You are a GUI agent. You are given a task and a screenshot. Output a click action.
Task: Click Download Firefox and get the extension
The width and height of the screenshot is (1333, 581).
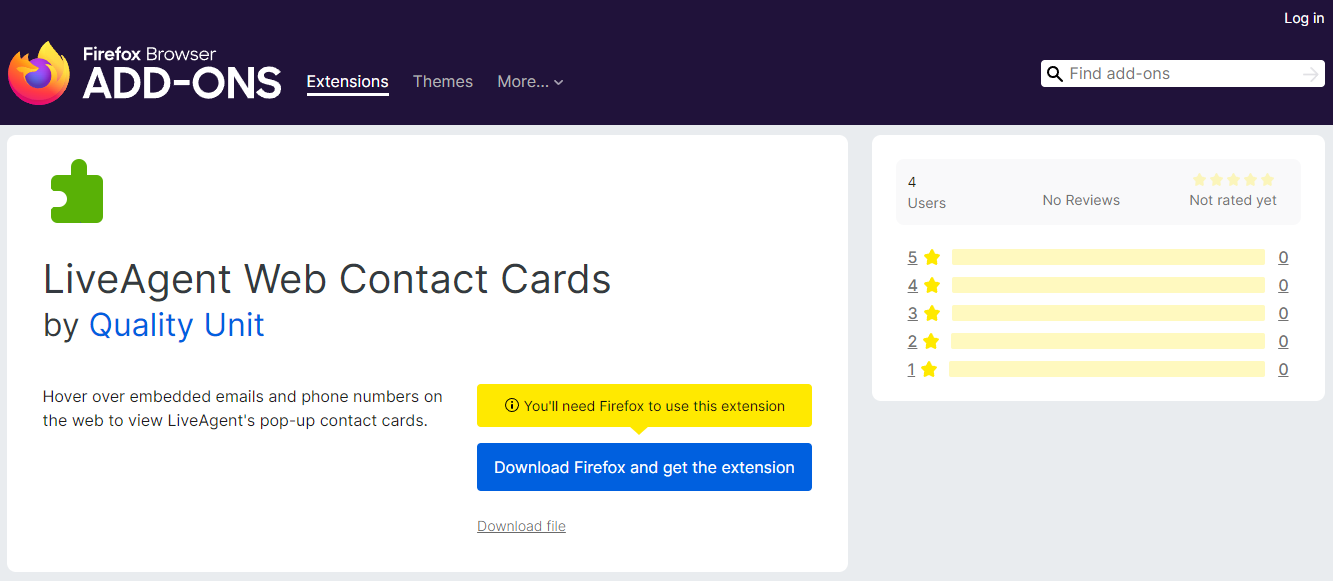click(x=644, y=467)
